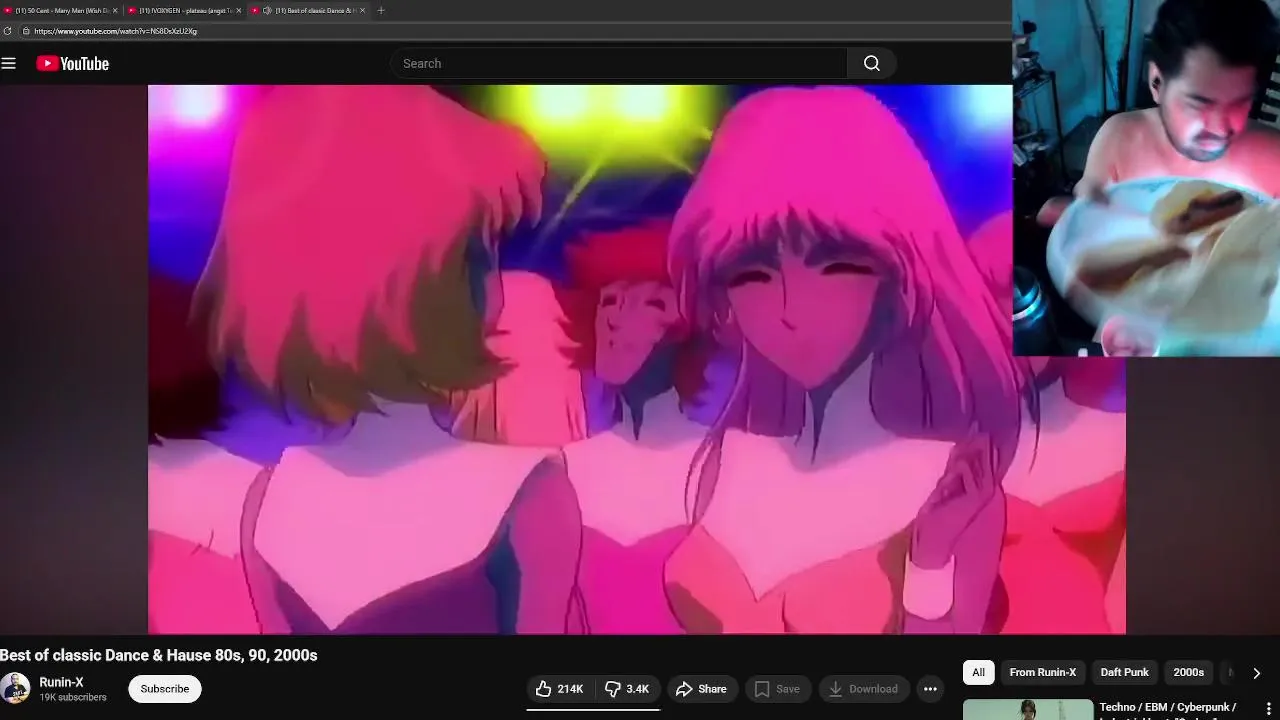1280x720 pixels.
Task: Open Techno / EBM / Cyberpunk video thumbnail
Action: (1028, 710)
